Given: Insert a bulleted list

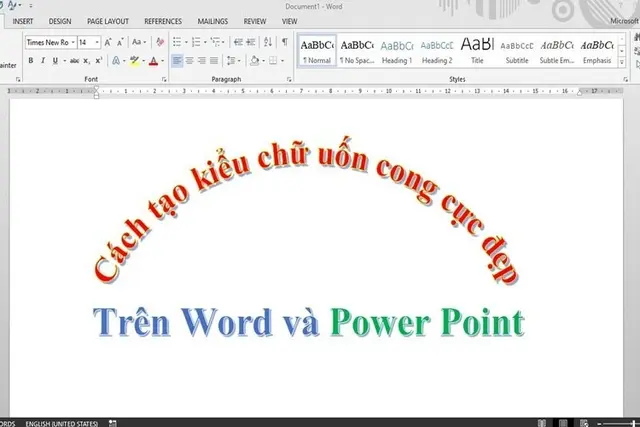Looking at the screenshot, I should pyautogui.click(x=177, y=42).
